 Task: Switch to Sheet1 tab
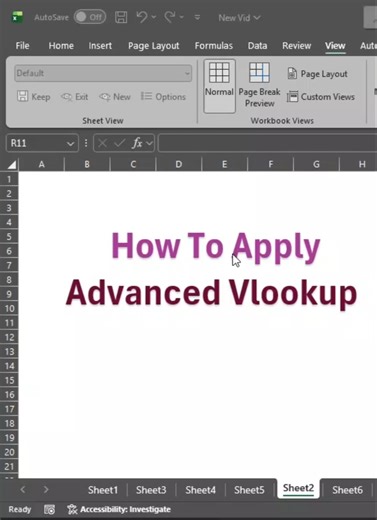pyautogui.click(x=103, y=490)
